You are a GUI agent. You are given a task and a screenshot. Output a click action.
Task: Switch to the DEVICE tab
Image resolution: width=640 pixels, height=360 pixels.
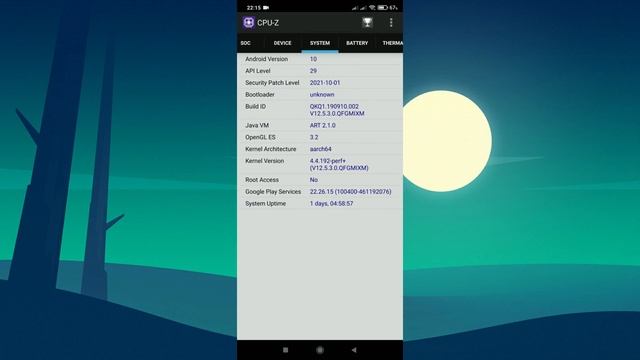282,43
